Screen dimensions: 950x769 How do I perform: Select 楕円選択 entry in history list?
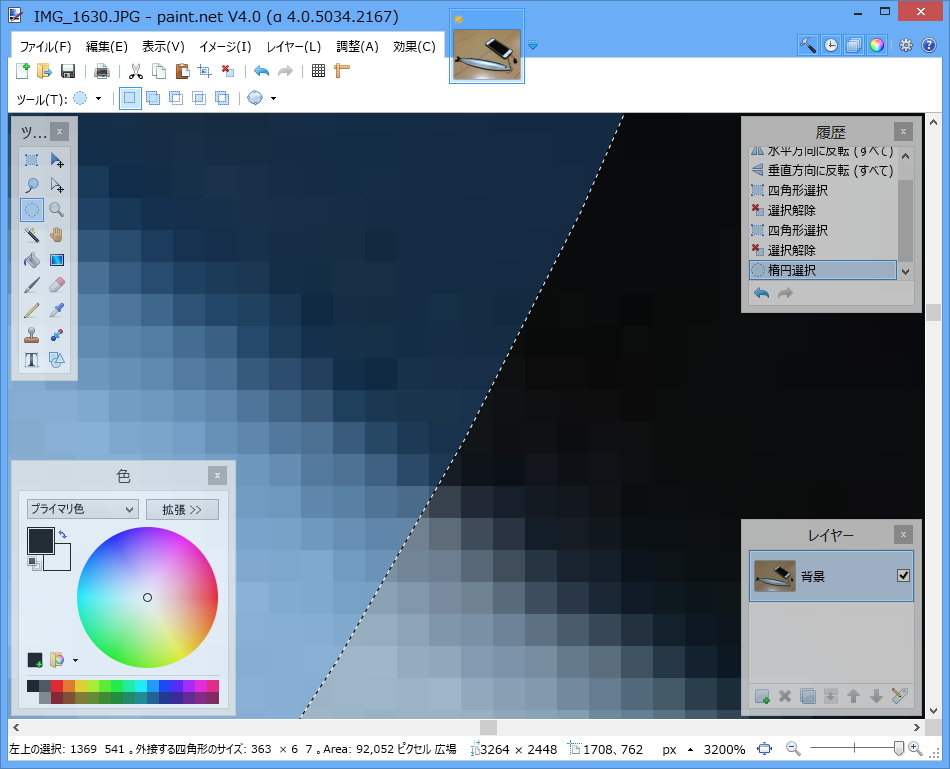[823, 270]
